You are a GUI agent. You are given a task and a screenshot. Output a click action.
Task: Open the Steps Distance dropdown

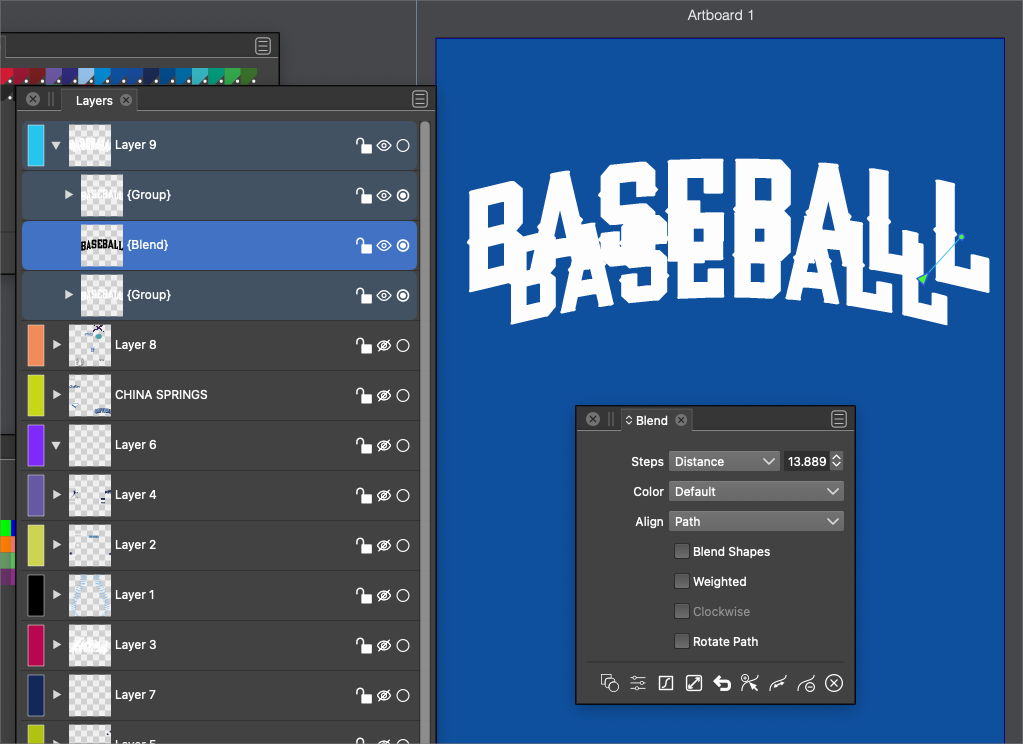coord(724,461)
